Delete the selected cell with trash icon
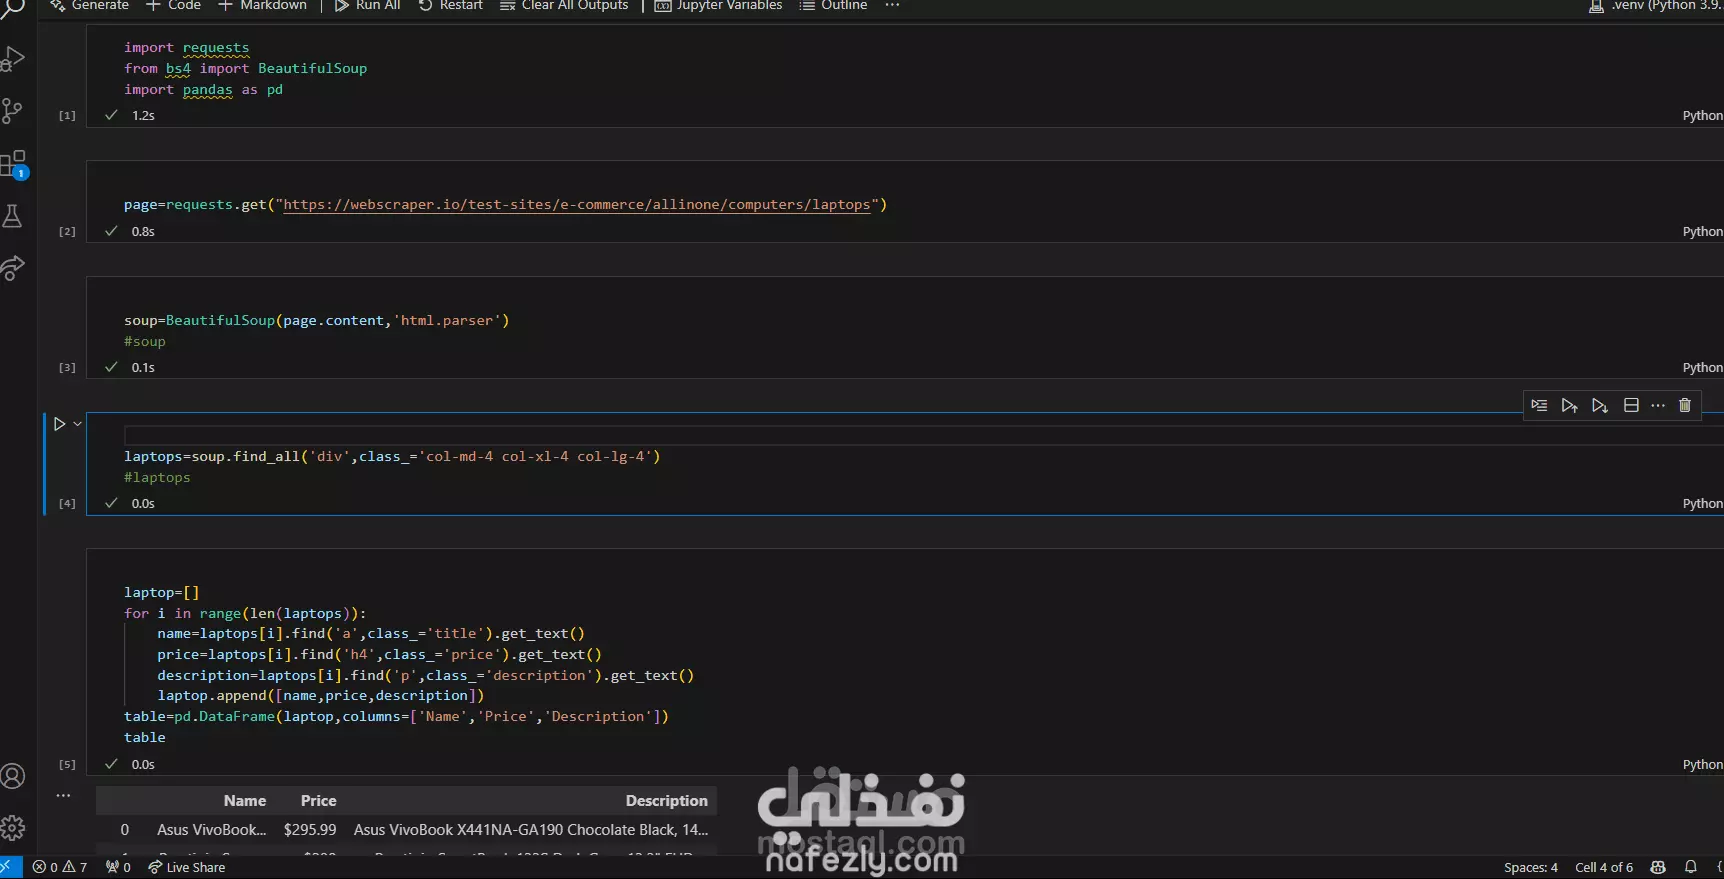1724x879 pixels. 1685,405
